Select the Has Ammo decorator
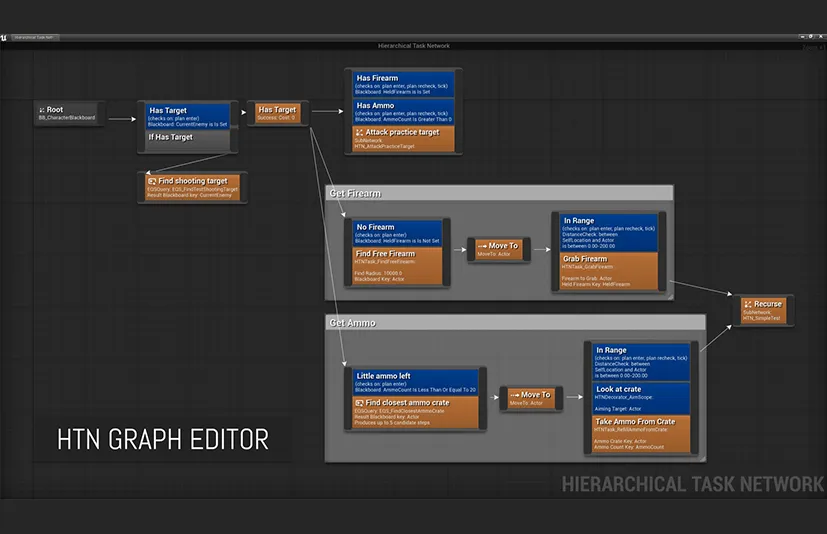 point(403,112)
